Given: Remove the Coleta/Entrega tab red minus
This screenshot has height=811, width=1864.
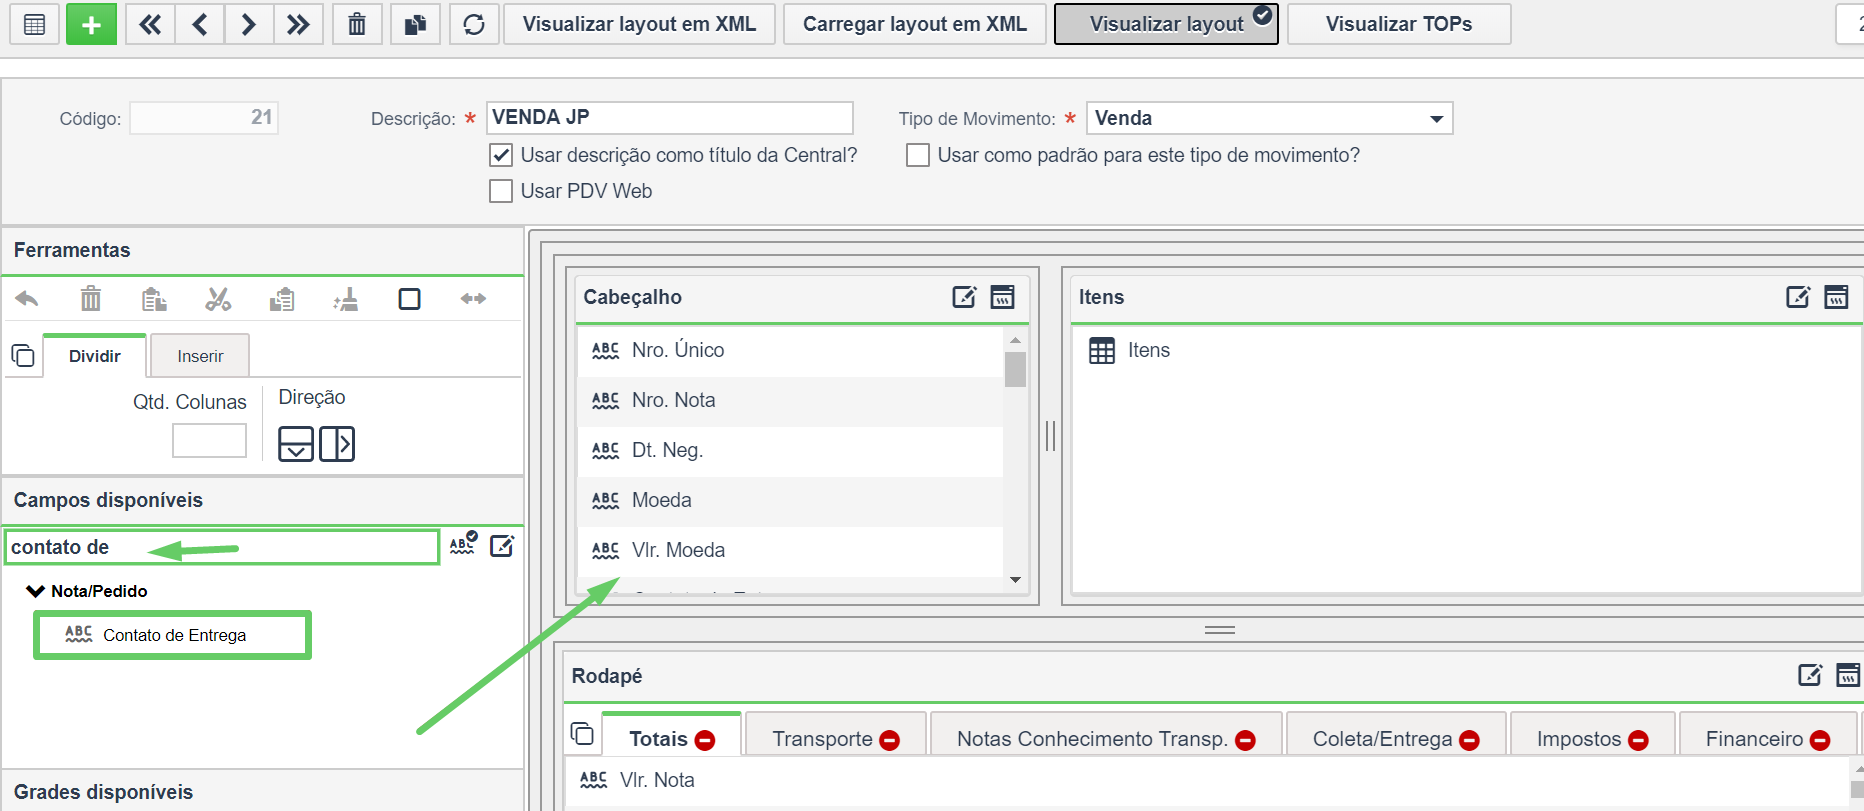Looking at the screenshot, I should pyautogui.click(x=1469, y=740).
